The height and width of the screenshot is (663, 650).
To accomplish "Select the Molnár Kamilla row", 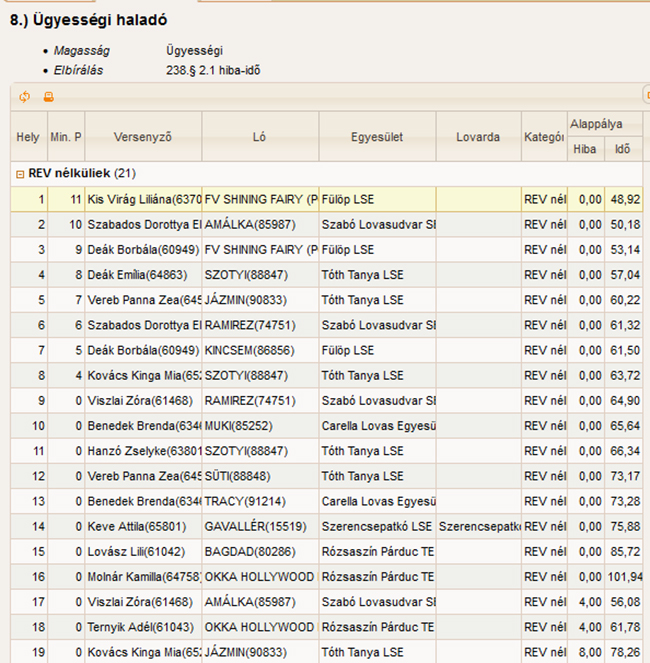I will tap(144, 577).
